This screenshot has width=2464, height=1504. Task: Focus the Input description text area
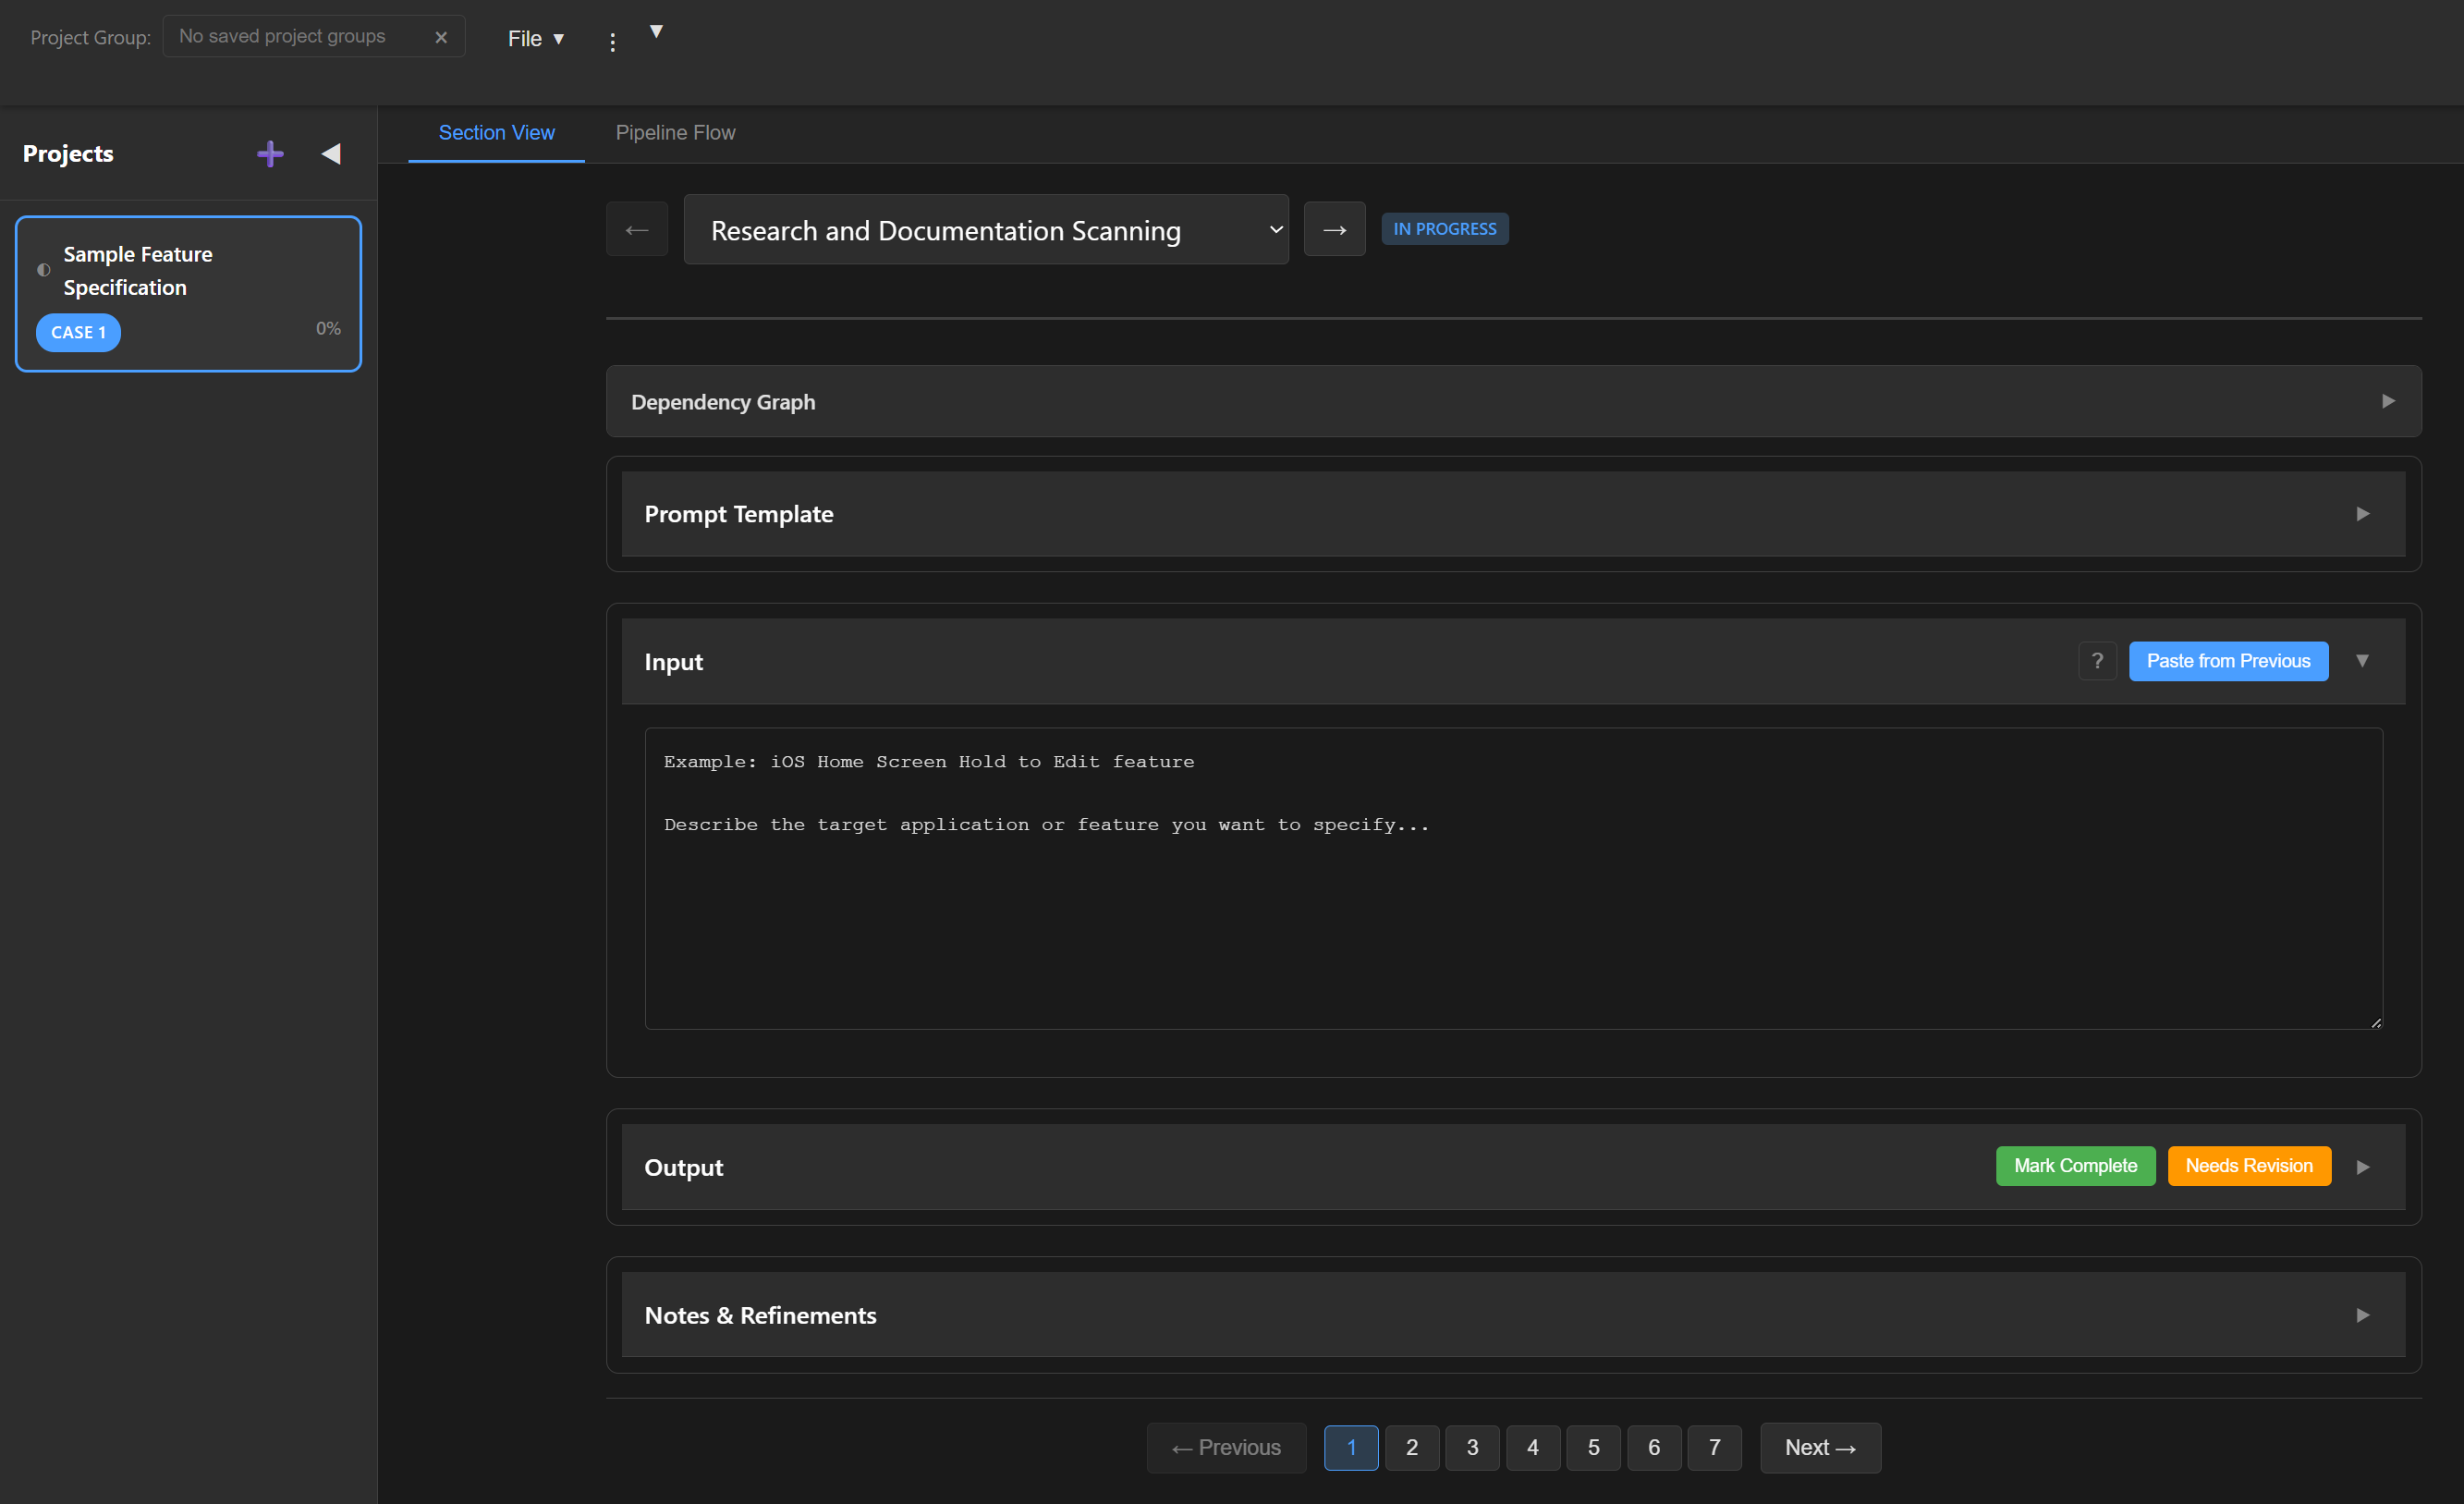click(x=1513, y=878)
